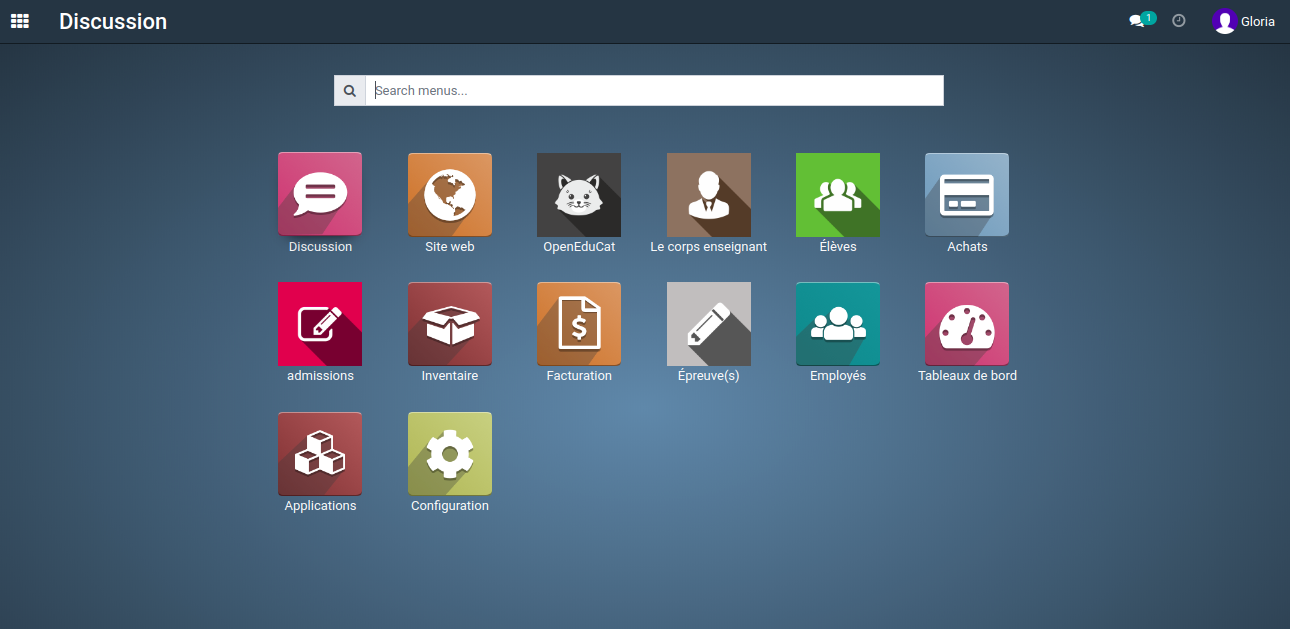Expand the Gloria user menu
The image size is (1290, 629).
pyautogui.click(x=1243, y=21)
